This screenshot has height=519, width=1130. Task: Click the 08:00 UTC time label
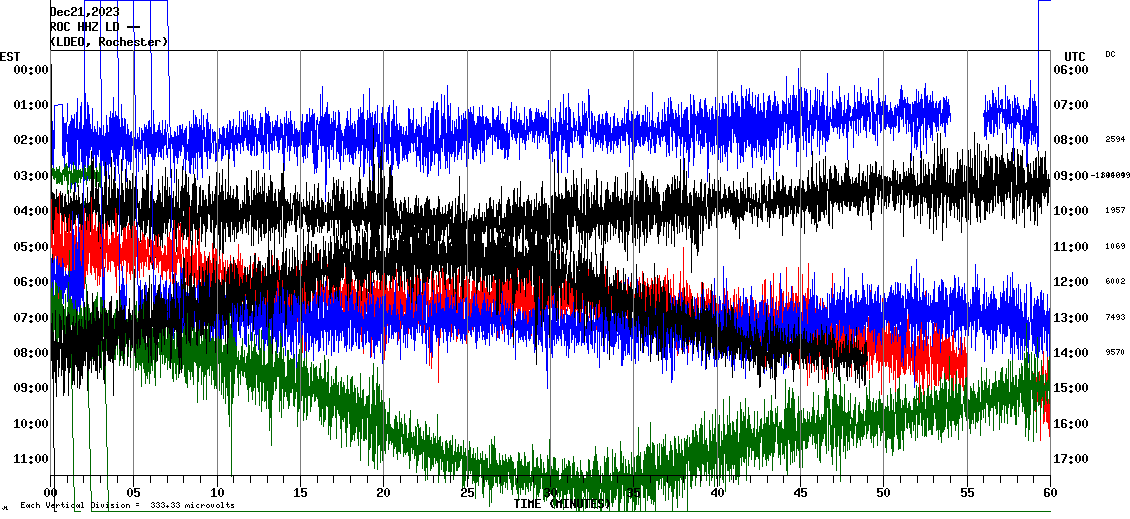(x=1071, y=140)
